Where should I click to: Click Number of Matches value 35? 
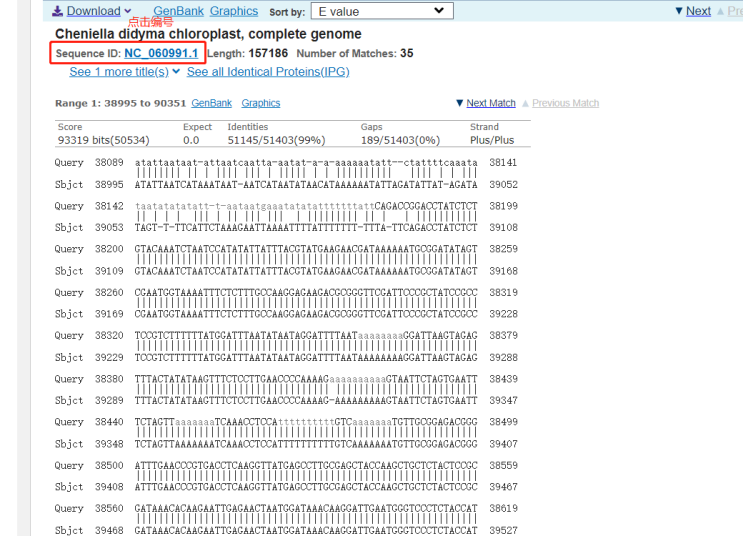coord(407,53)
